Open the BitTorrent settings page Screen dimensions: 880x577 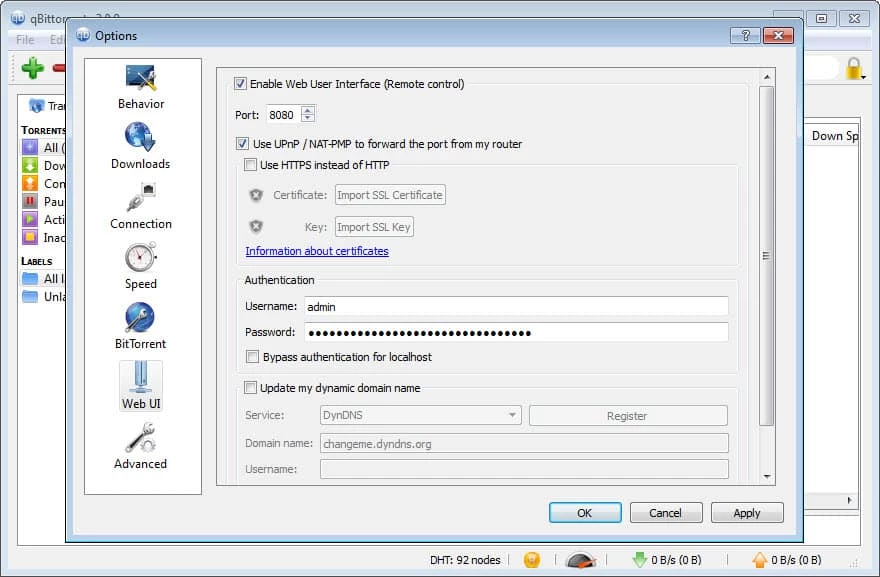(140, 326)
